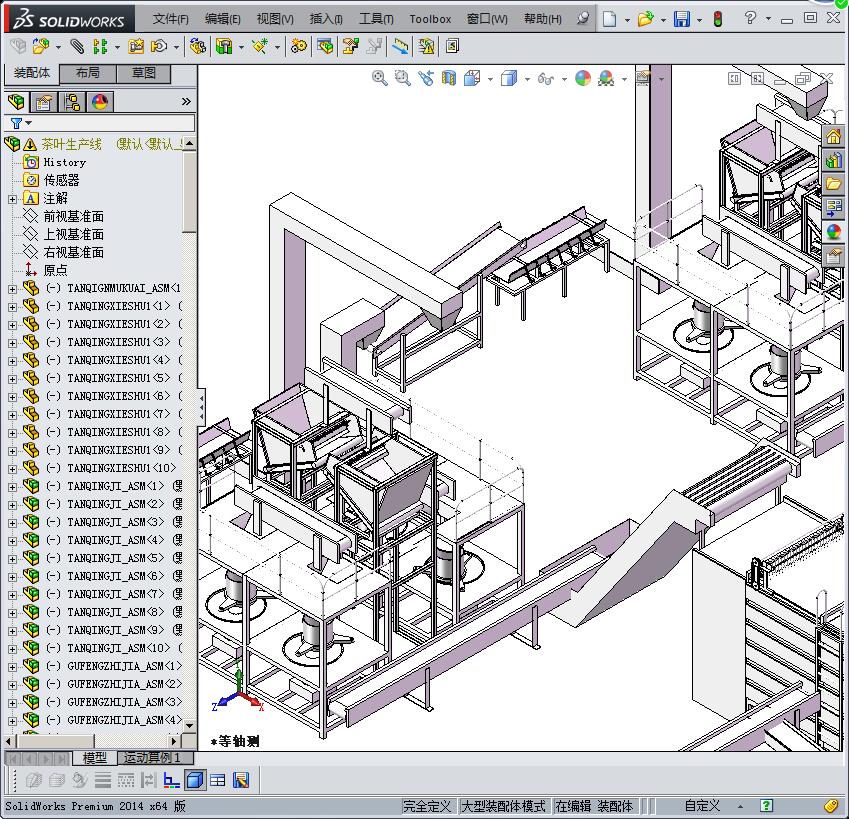Click the History tree item
Image resolution: width=849 pixels, height=819 pixels.
click(x=64, y=162)
